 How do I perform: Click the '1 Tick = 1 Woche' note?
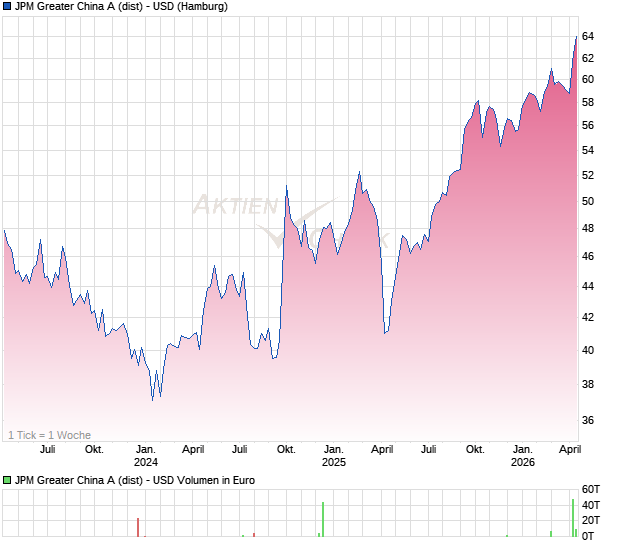click(49, 435)
